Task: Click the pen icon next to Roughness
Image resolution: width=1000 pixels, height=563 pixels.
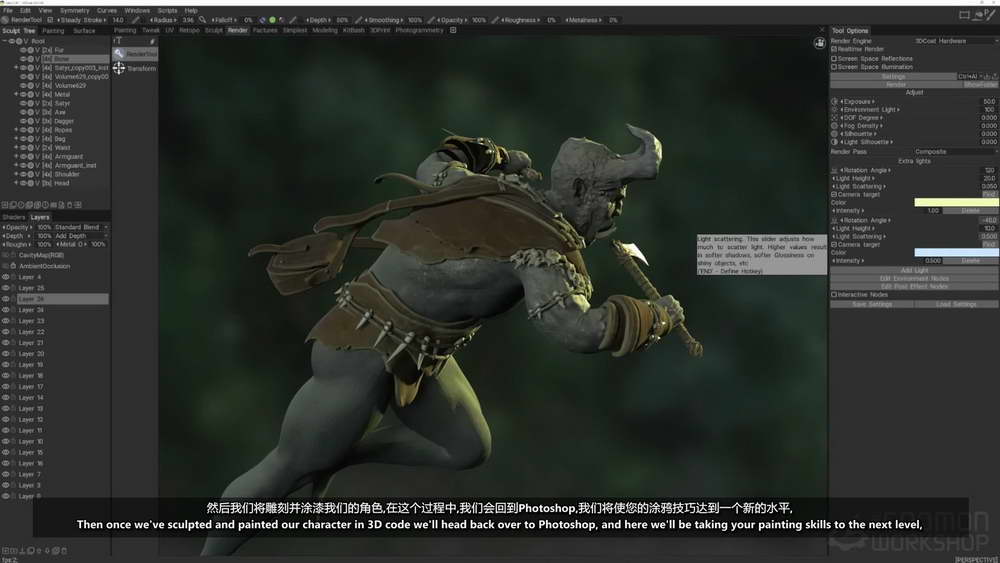Action: tap(496, 20)
